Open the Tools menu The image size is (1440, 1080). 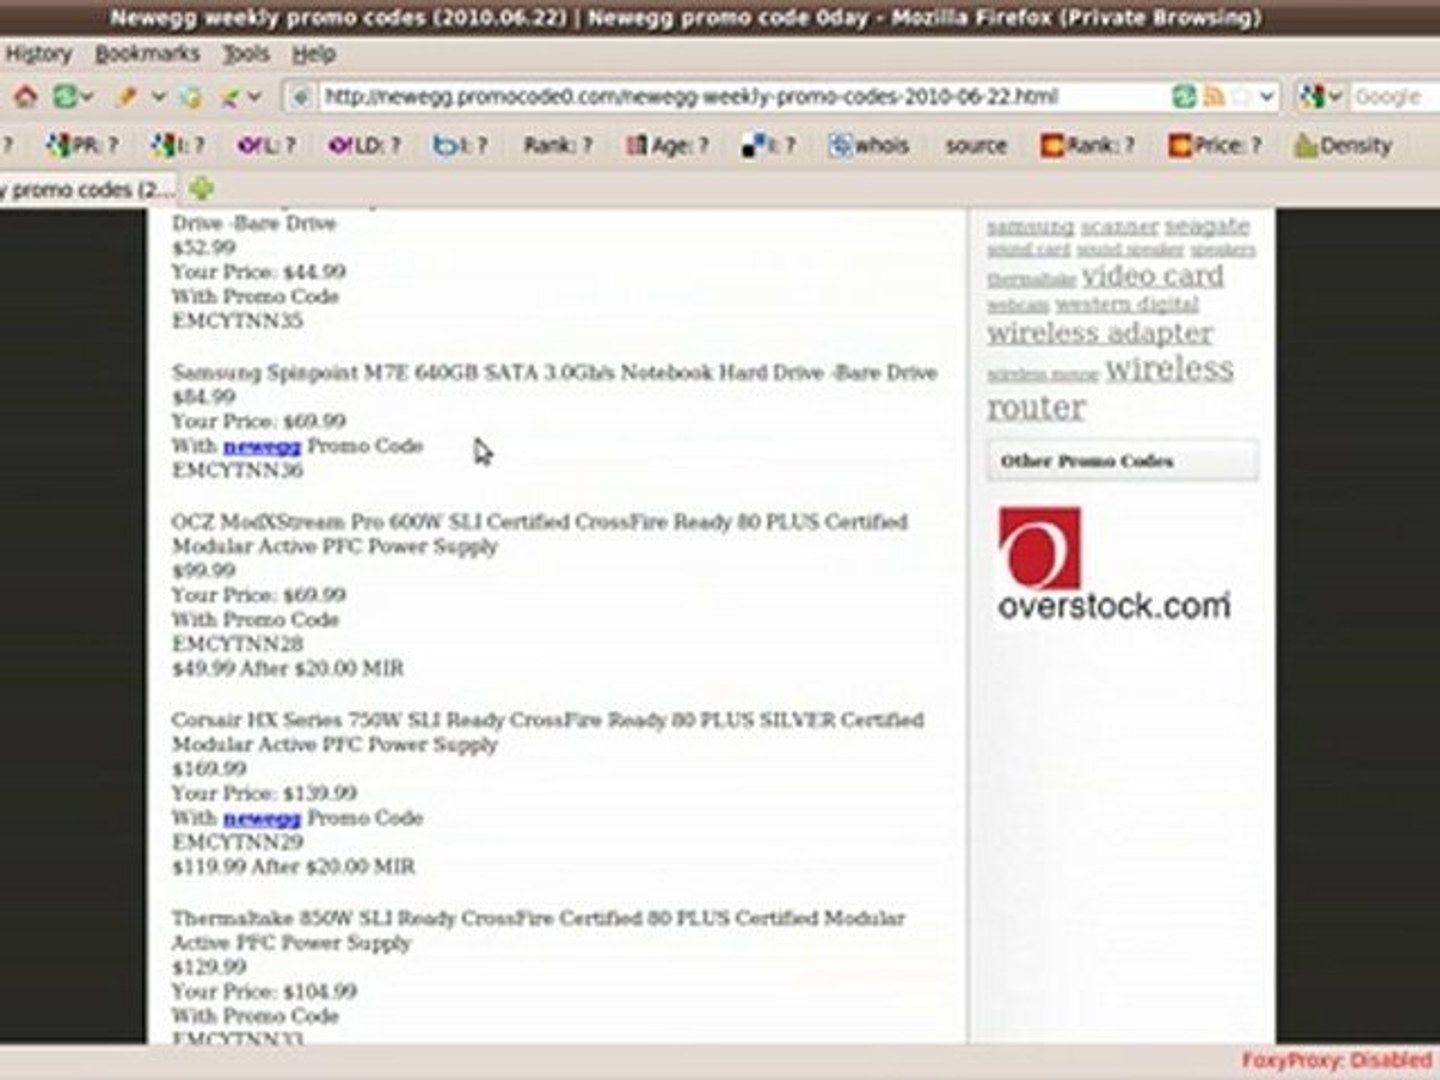point(245,54)
